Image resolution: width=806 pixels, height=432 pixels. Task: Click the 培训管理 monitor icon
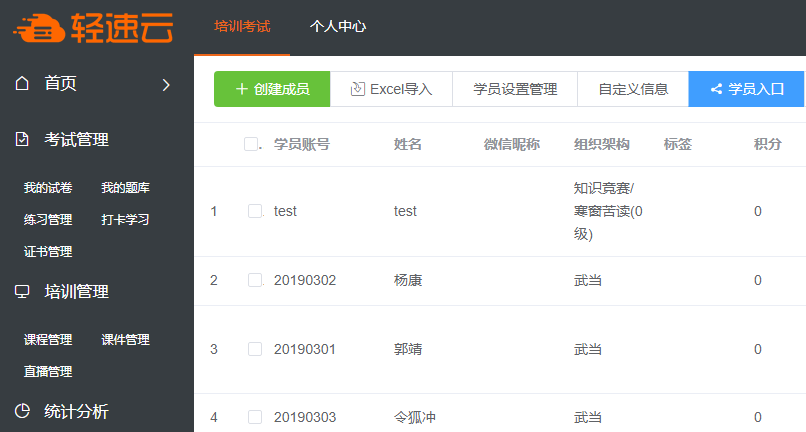point(22,292)
